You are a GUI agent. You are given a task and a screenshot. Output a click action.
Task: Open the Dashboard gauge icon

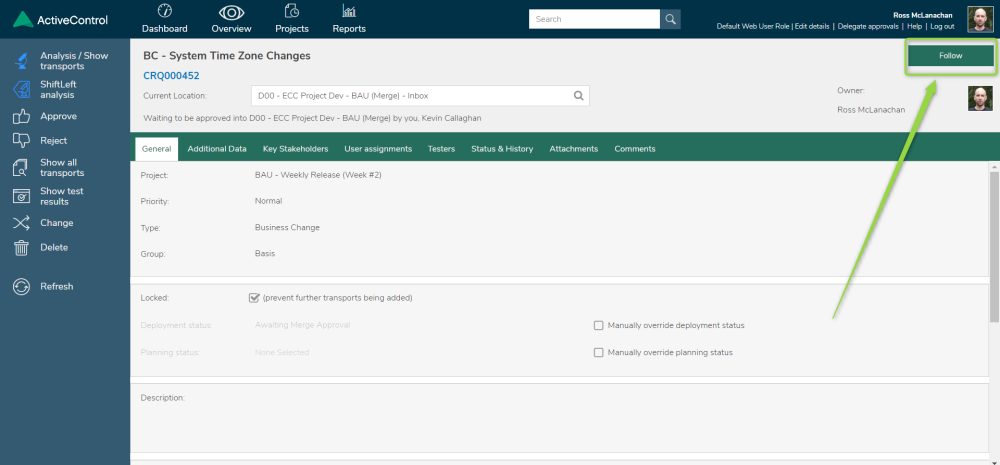pos(165,11)
